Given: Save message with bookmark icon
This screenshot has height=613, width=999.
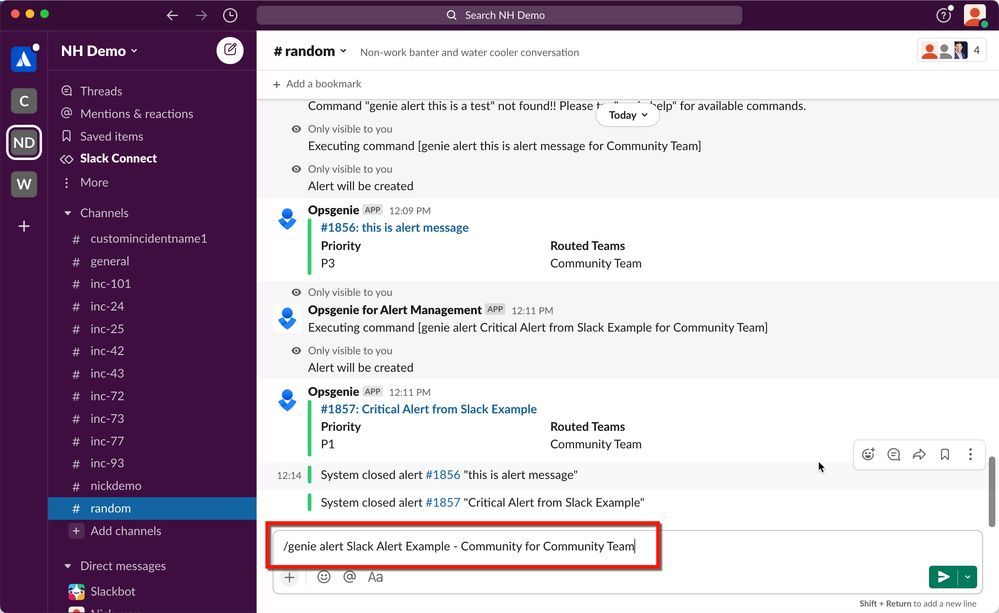Looking at the screenshot, I should [945, 454].
